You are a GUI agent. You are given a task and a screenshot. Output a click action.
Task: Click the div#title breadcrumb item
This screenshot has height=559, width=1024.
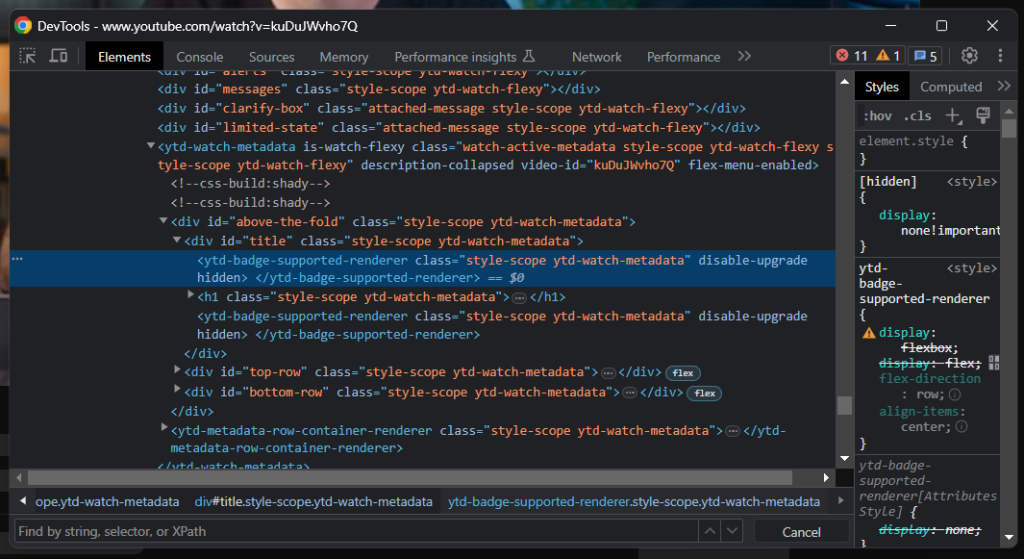tap(314, 501)
